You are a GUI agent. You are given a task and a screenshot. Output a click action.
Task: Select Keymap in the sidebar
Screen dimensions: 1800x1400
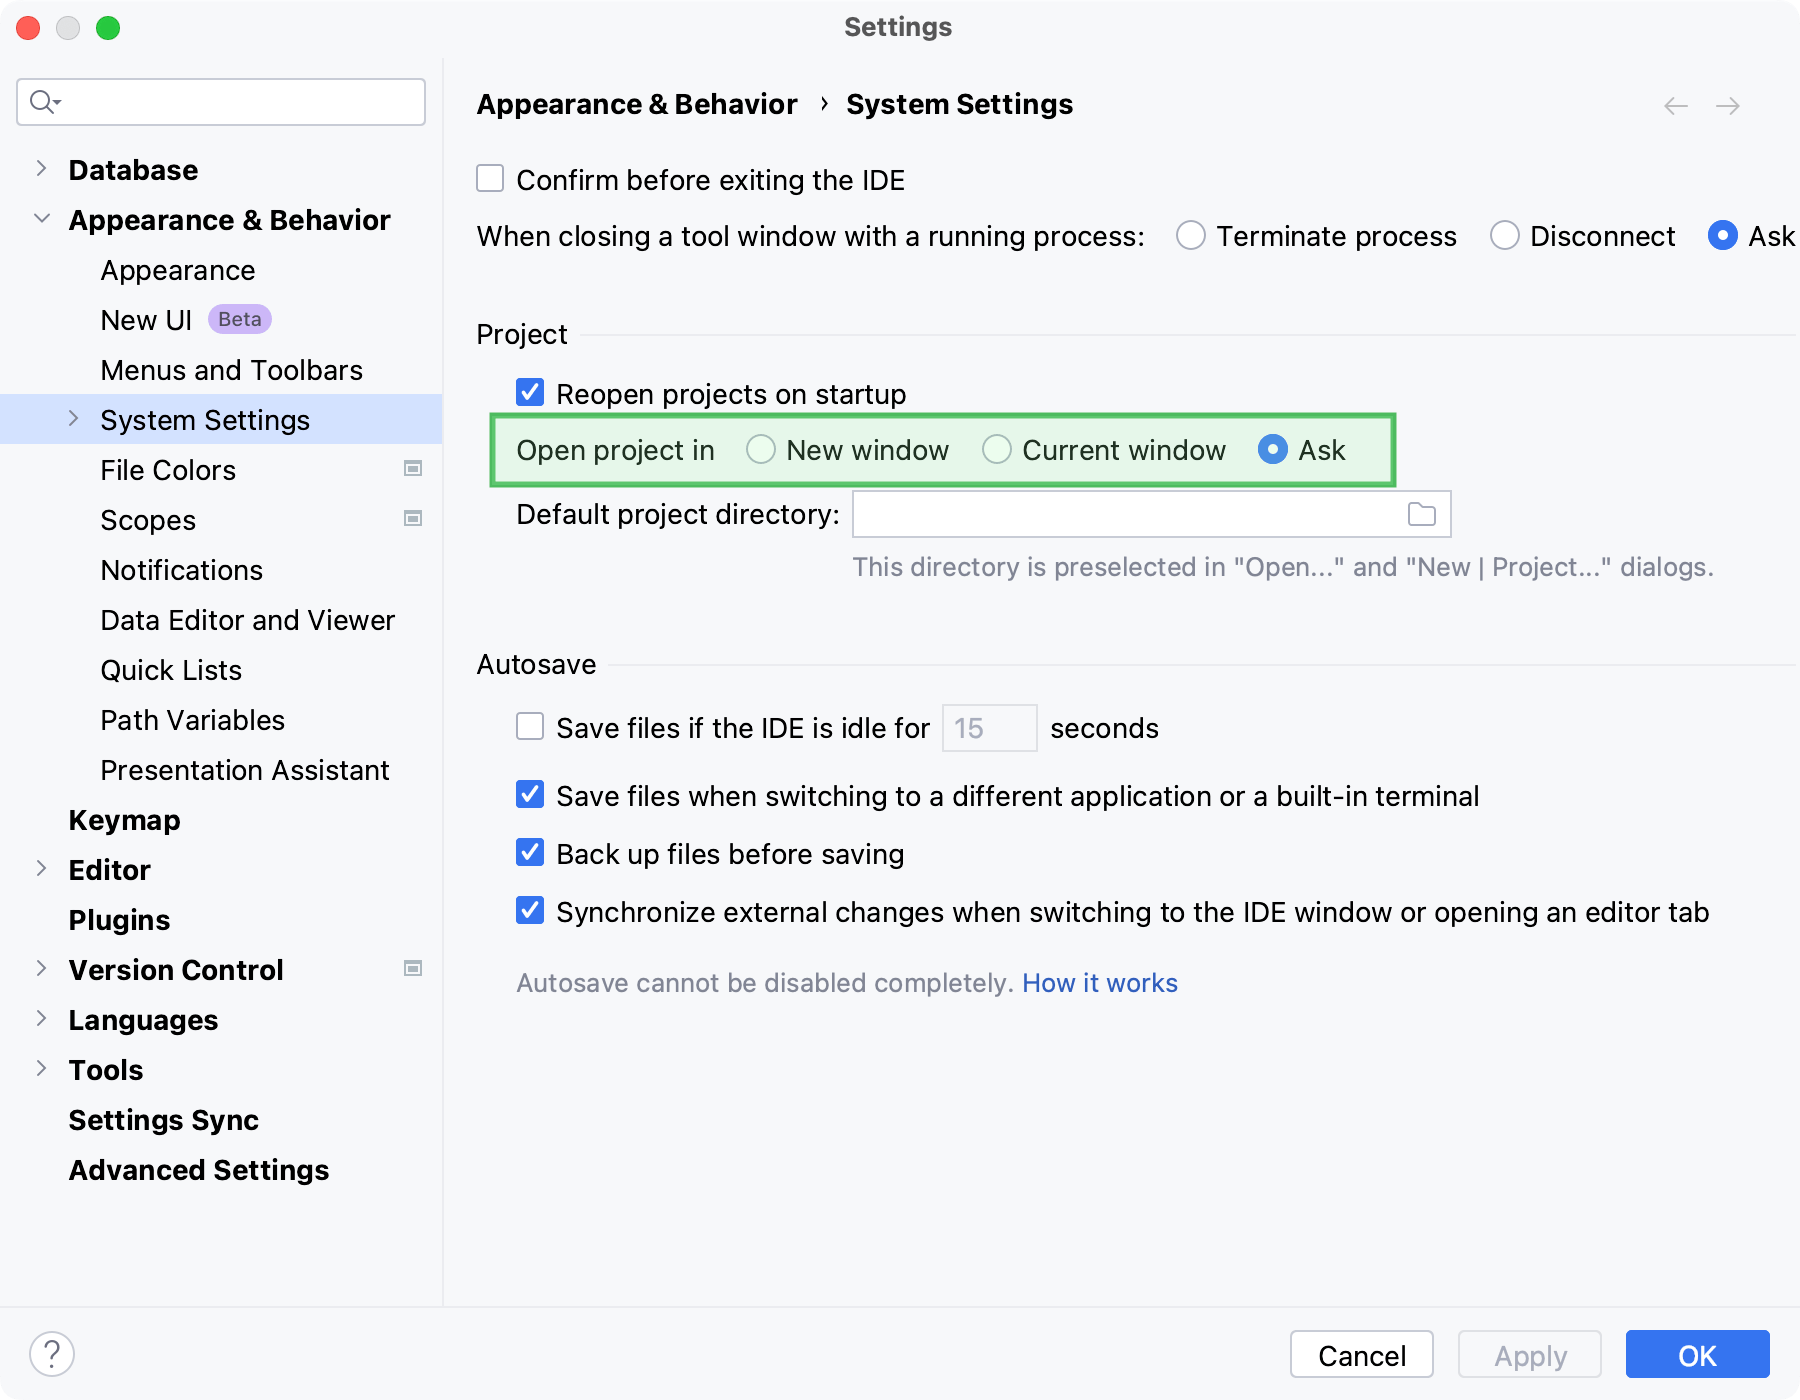124,820
